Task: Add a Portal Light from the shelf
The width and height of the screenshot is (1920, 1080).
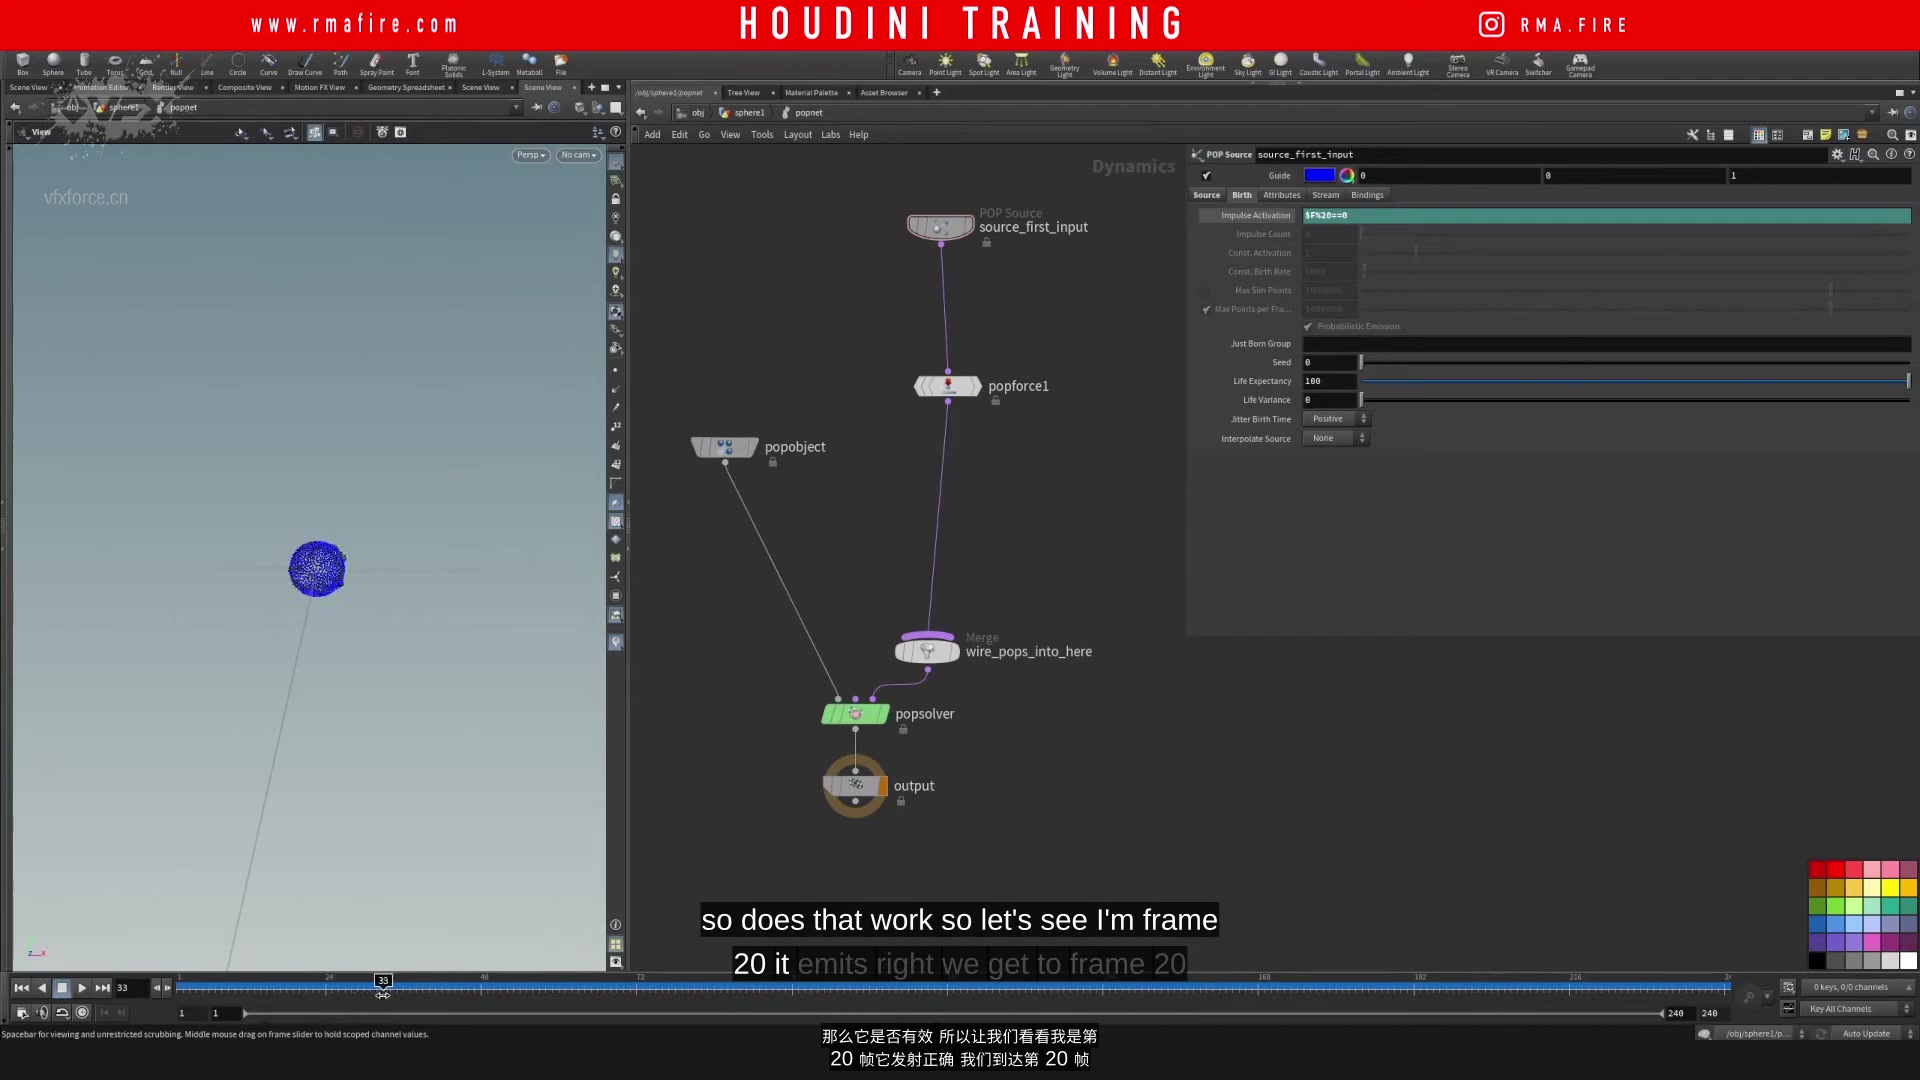Action: (1362, 65)
